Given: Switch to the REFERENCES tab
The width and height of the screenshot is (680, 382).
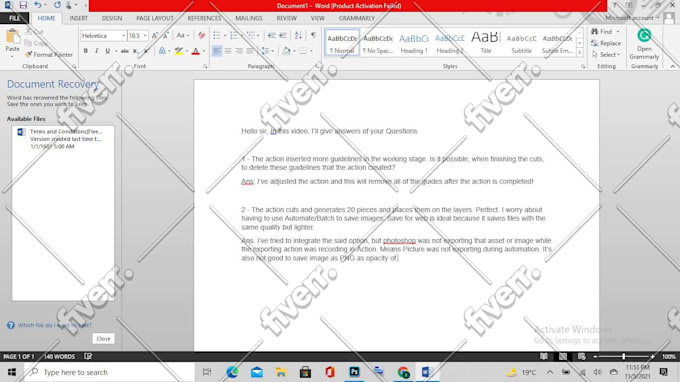Looking at the screenshot, I should point(204,18).
